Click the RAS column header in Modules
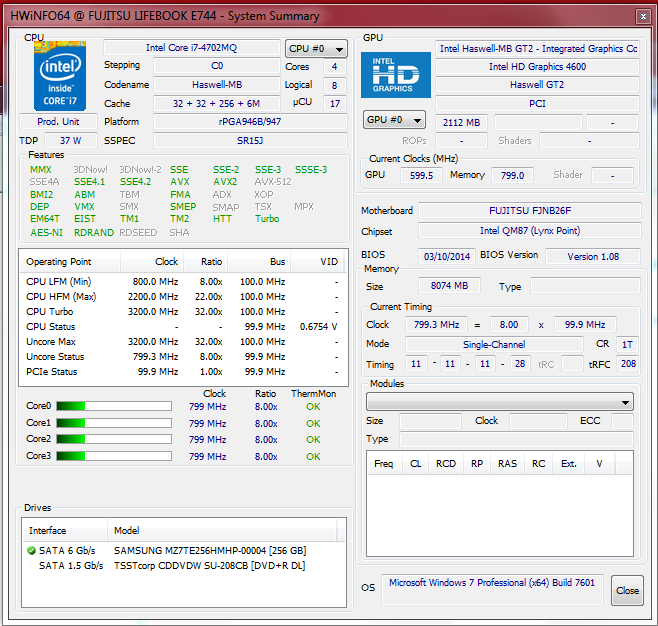 coord(507,464)
